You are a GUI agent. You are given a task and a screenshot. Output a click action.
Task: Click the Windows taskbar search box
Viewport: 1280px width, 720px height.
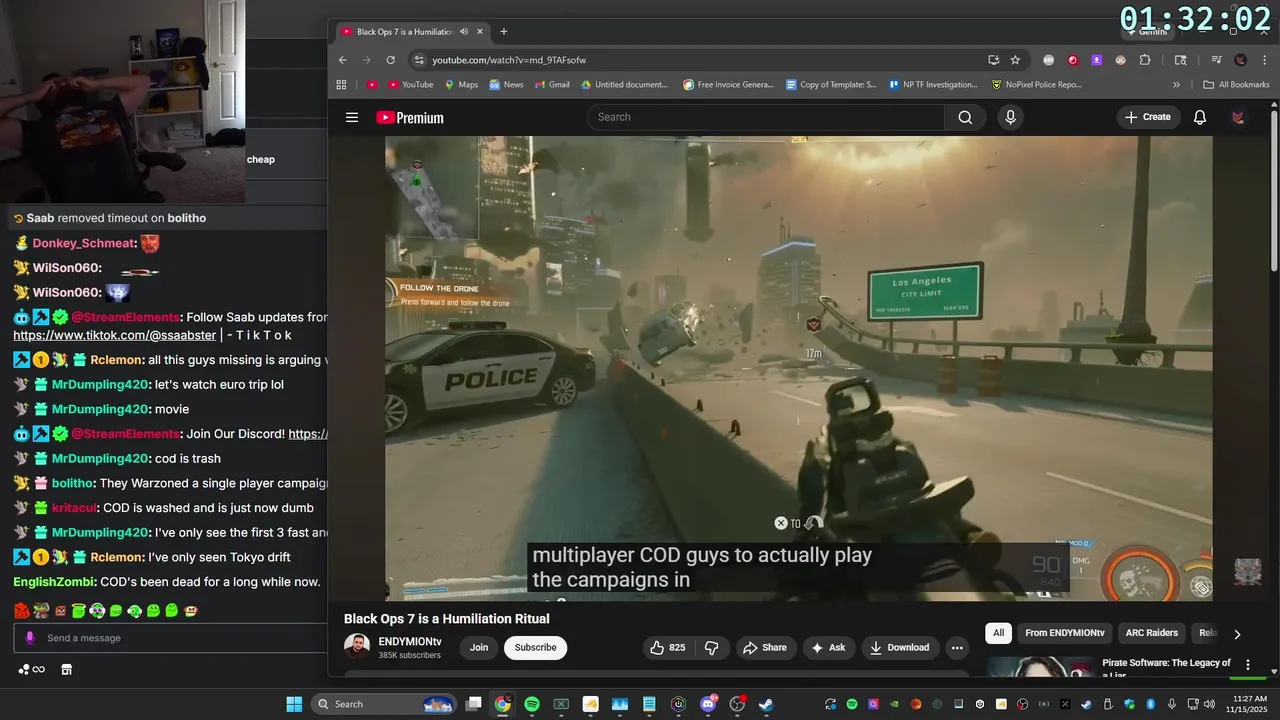(384, 704)
